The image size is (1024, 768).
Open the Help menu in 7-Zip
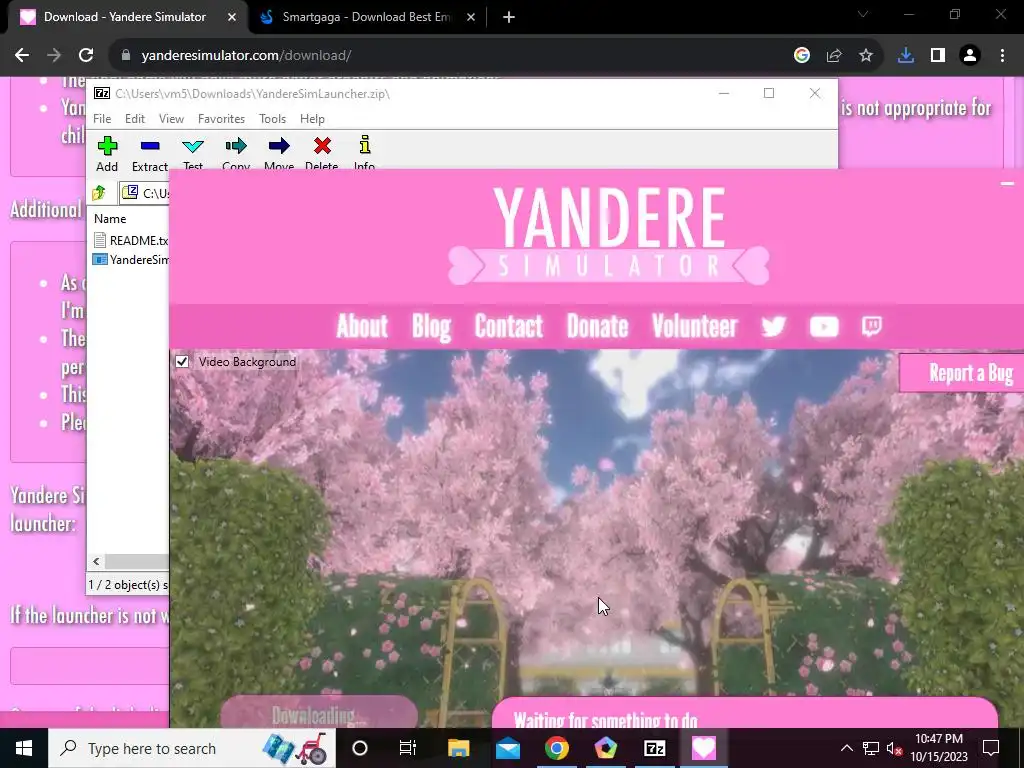[x=312, y=119]
